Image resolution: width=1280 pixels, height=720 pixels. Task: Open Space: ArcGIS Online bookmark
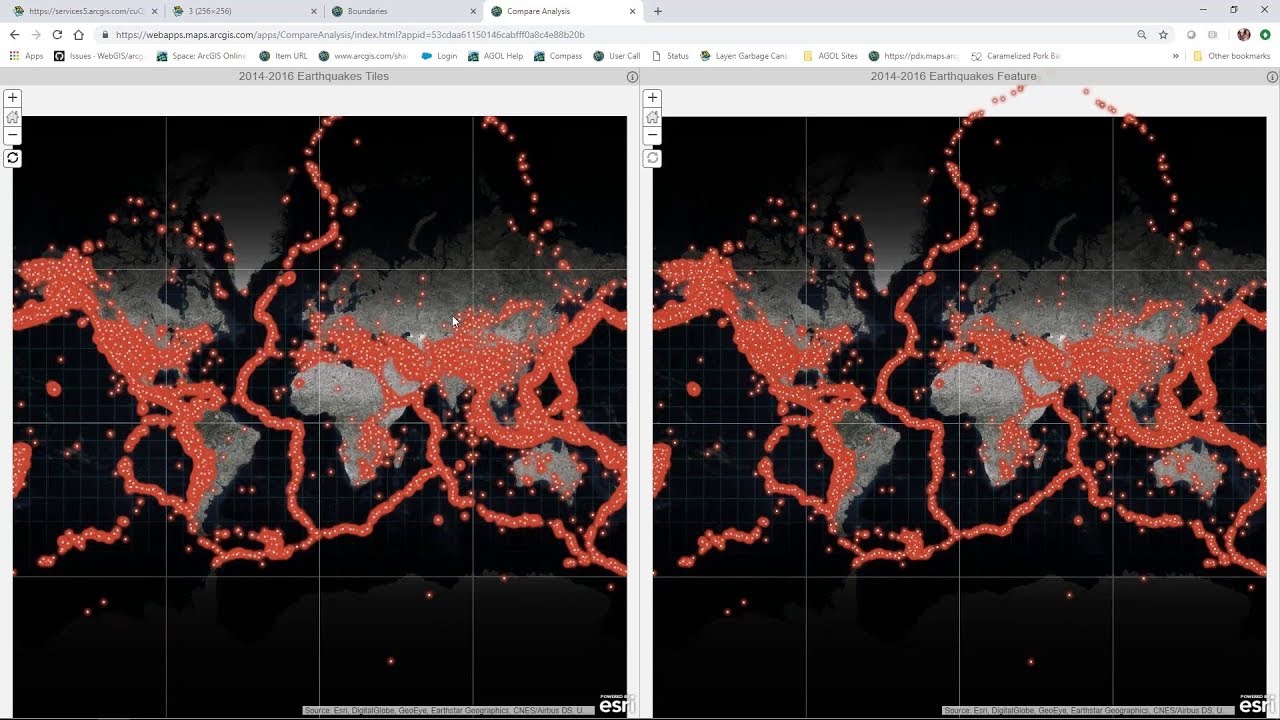[201, 56]
